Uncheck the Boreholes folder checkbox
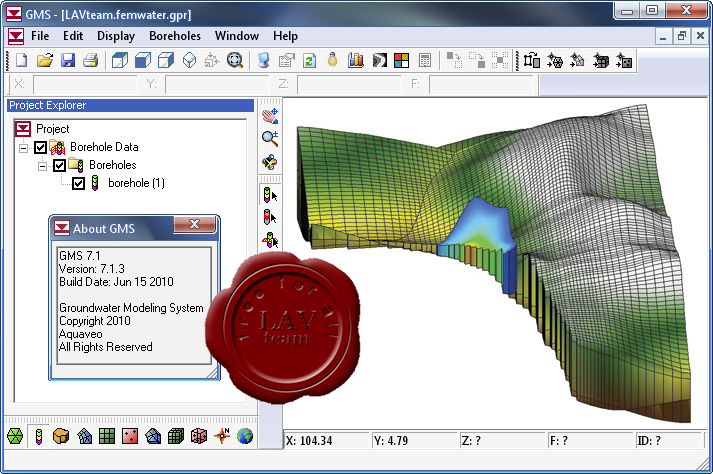The width and height of the screenshot is (713, 474). pyautogui.click(x=60, y=165)
